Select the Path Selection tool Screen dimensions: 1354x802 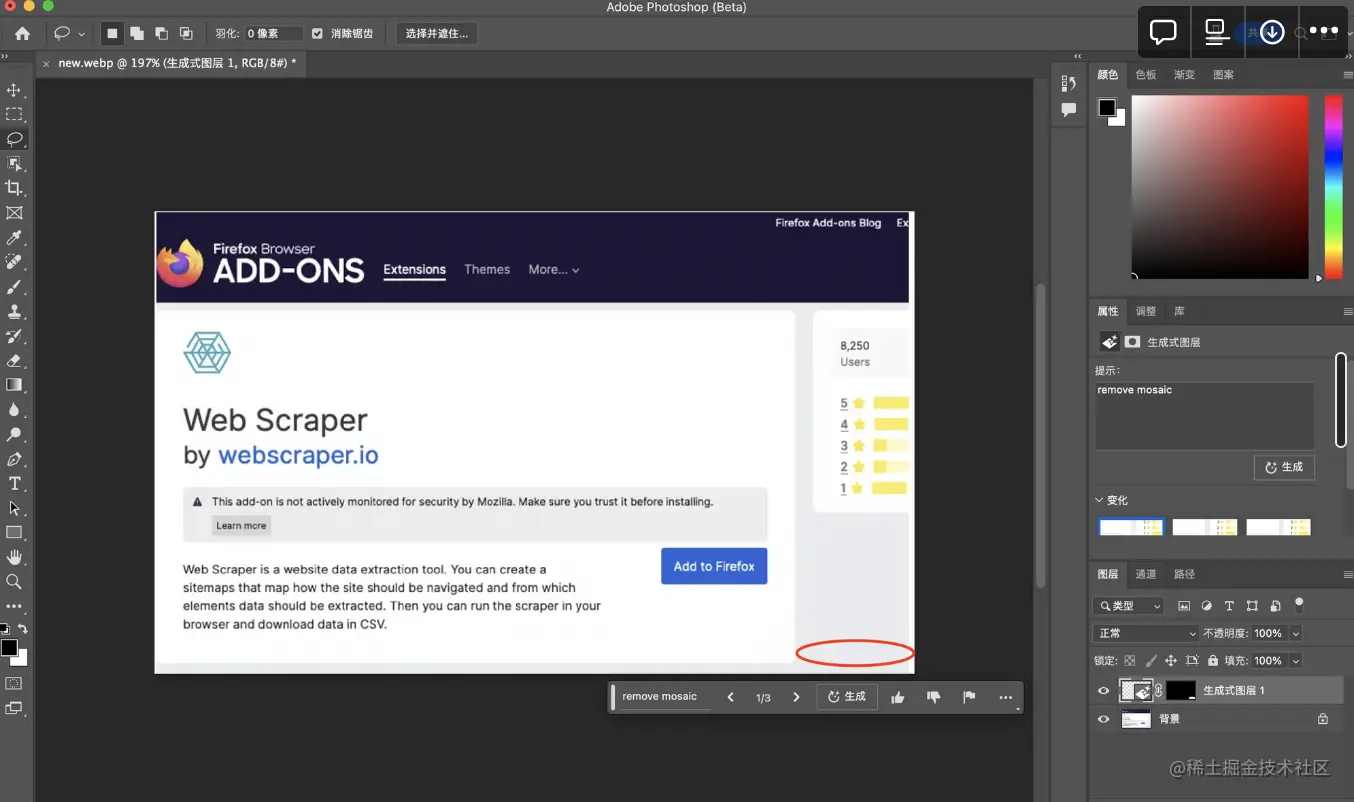click(x=14, y=508)
